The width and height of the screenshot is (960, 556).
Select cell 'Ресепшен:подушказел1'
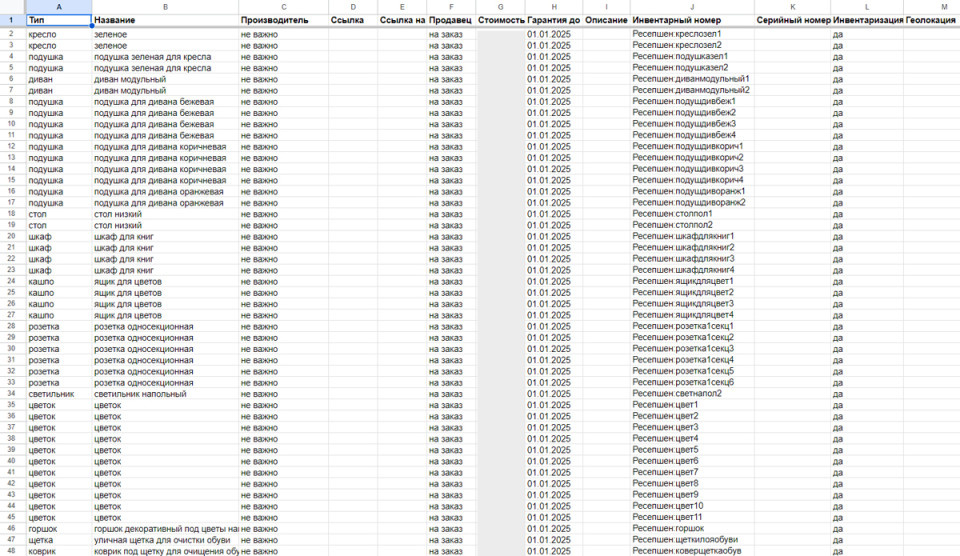(x=692, y=56)
